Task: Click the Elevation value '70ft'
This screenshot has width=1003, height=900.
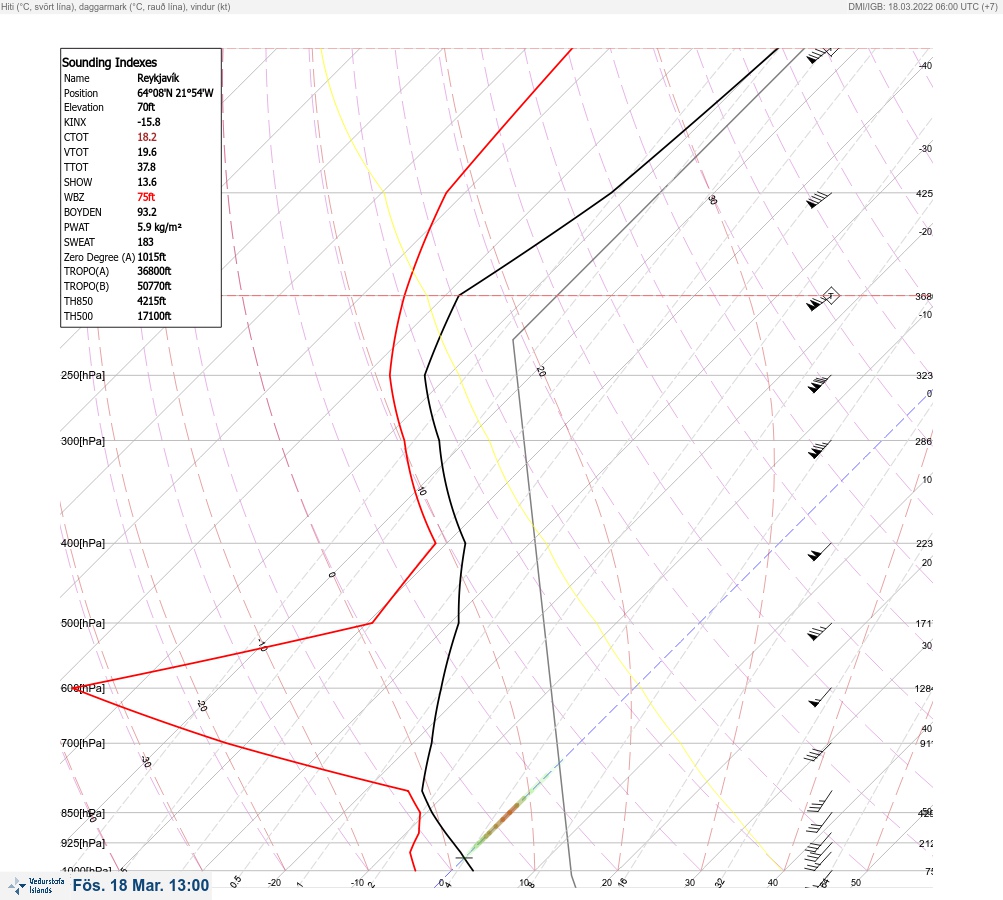Action: [x=146, y=107]
